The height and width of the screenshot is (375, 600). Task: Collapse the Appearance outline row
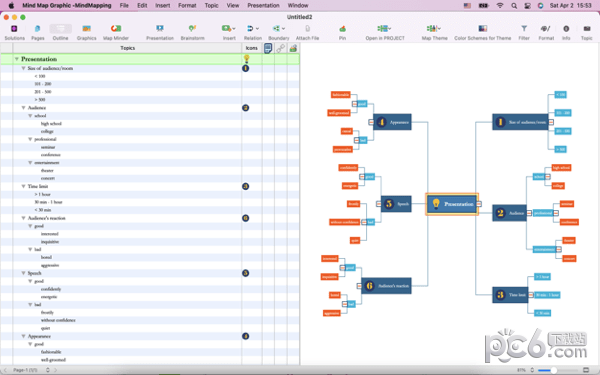click(x=23, y=336)
